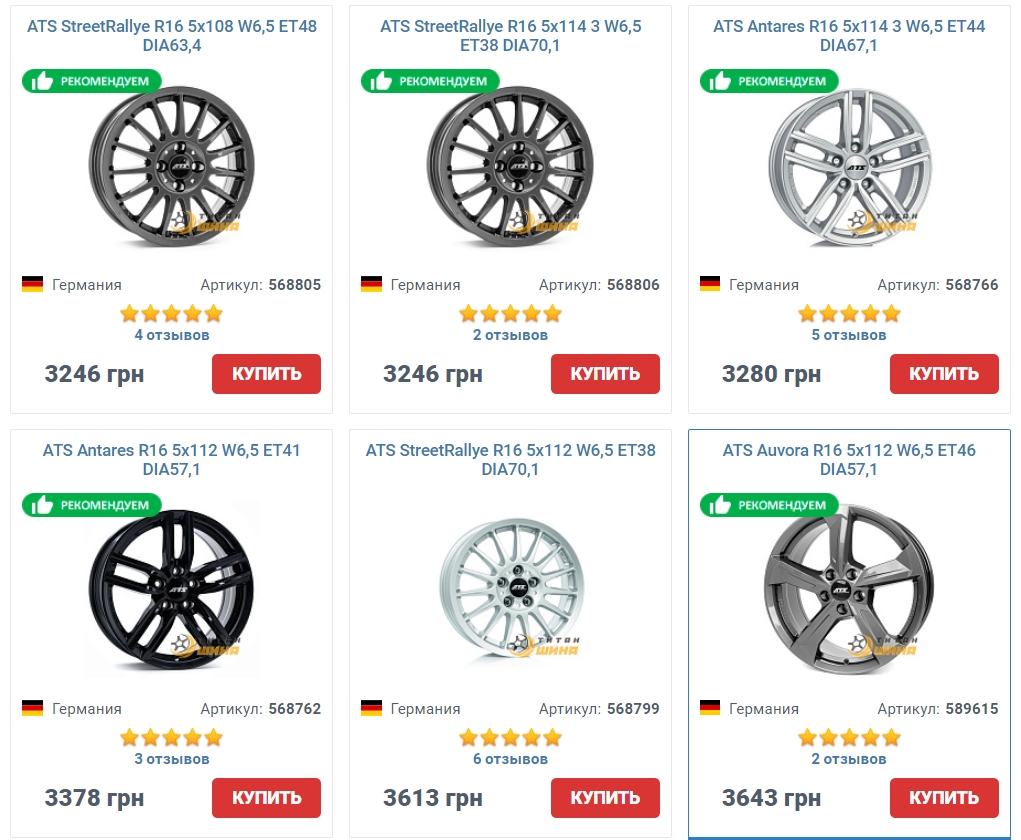The image size is (1021, 840).
Task: Open the 6 отзывов reviews link
Action: (510, 759)
